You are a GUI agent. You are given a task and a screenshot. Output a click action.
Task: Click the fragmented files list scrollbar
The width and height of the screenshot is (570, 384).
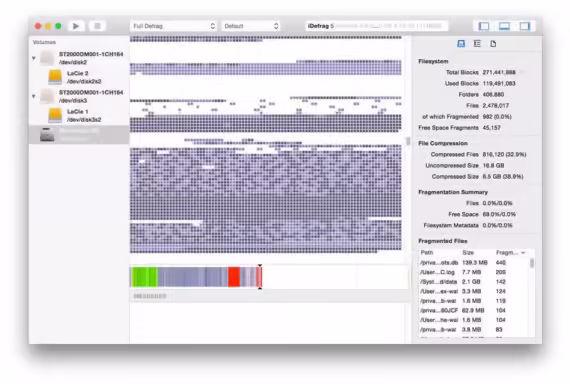click(532, 263)
